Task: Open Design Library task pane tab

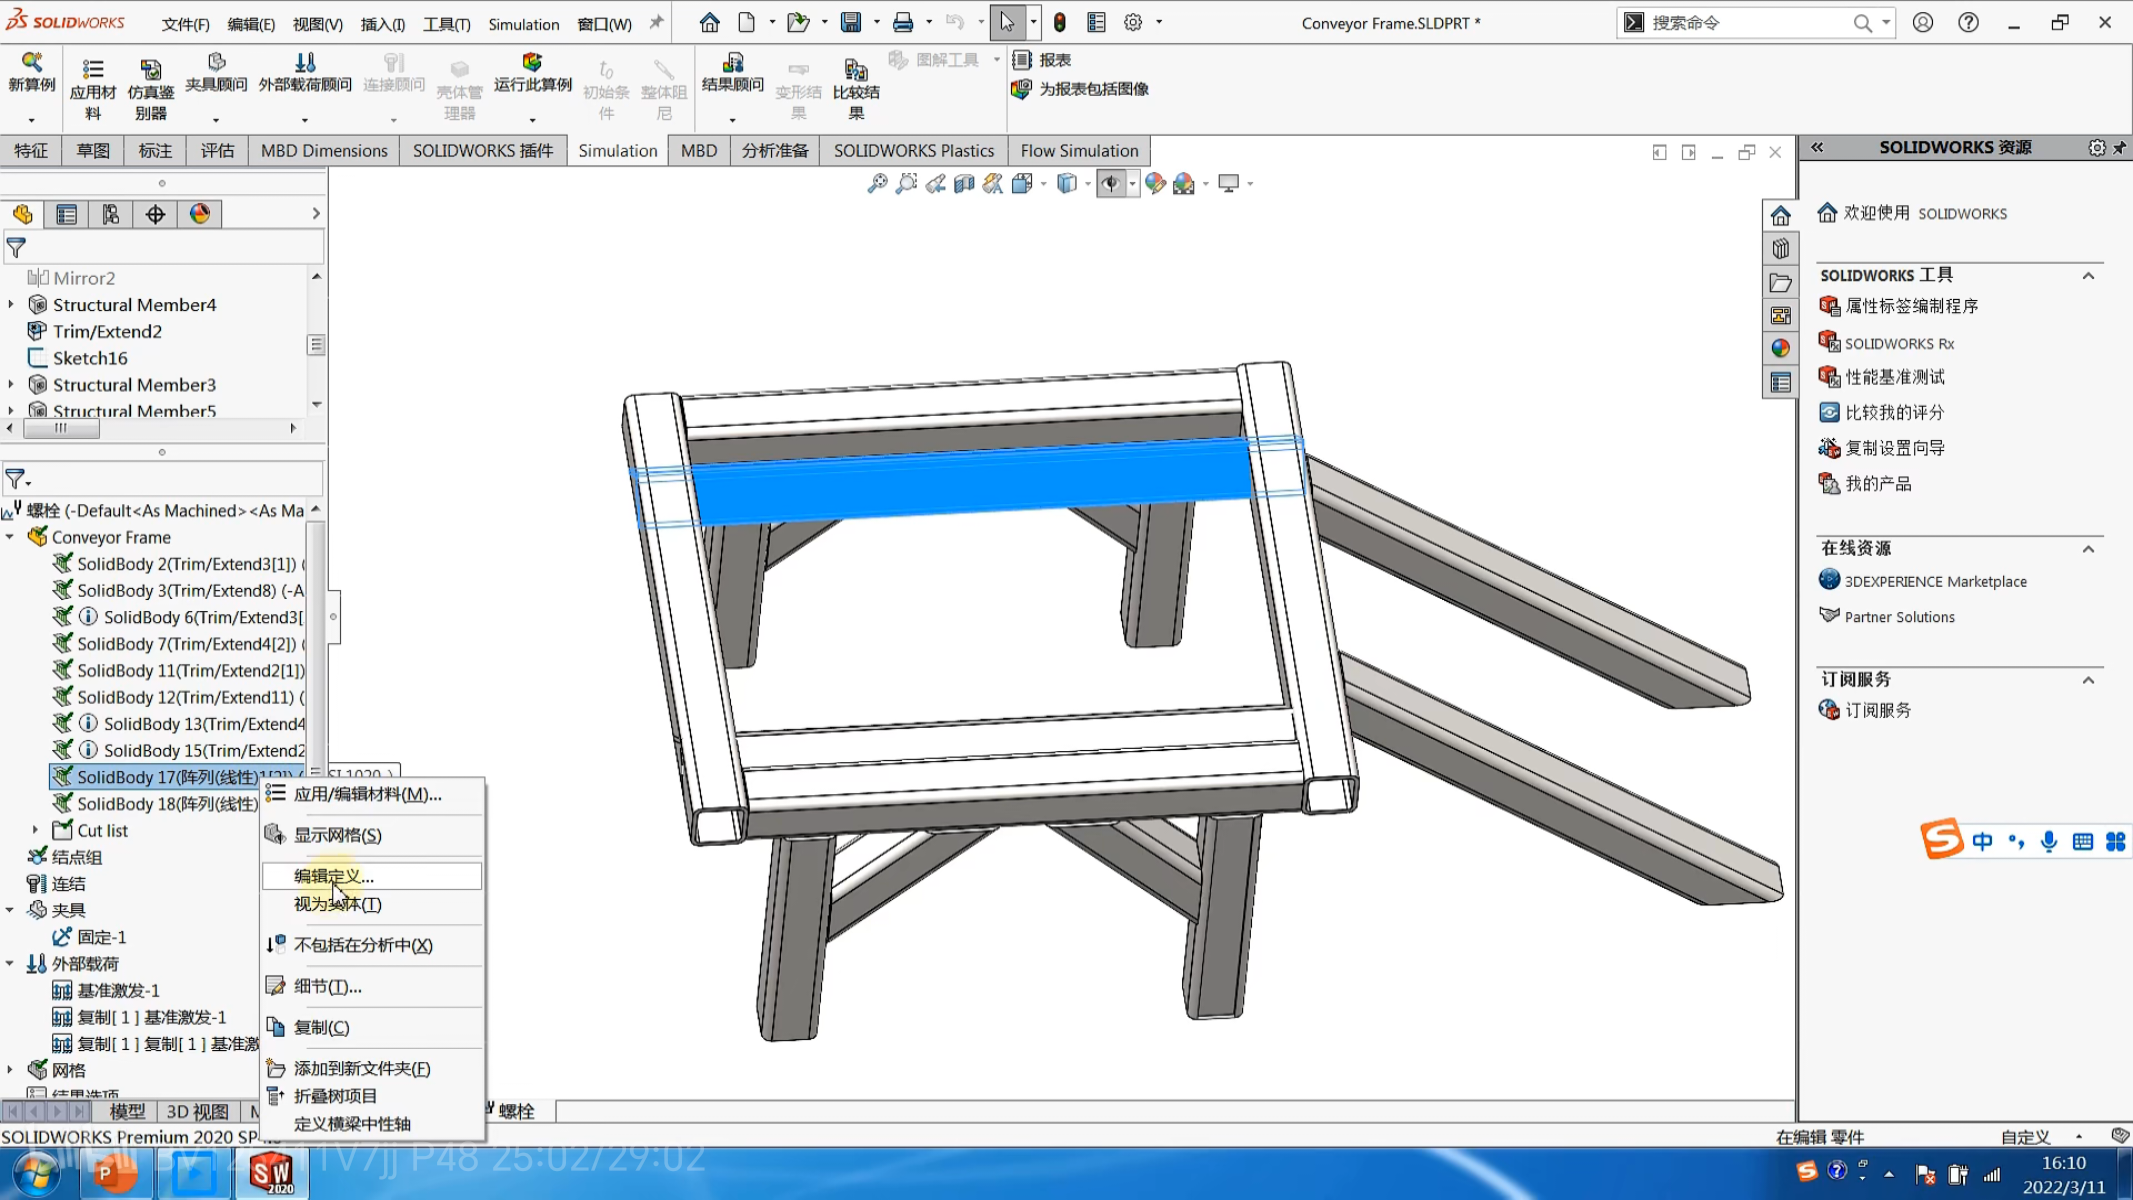Action: (1780, 248)
